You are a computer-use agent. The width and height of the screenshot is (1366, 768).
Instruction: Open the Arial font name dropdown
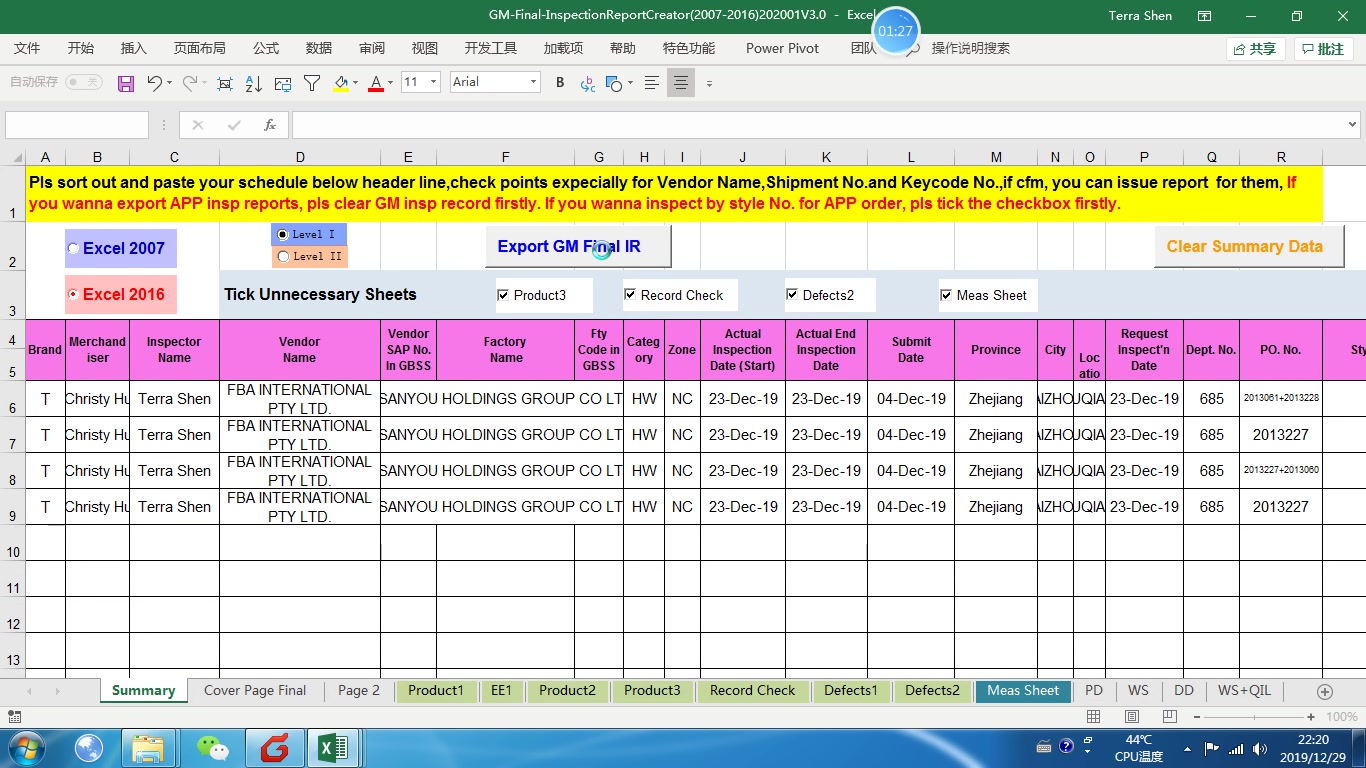[x=535, y=82]
